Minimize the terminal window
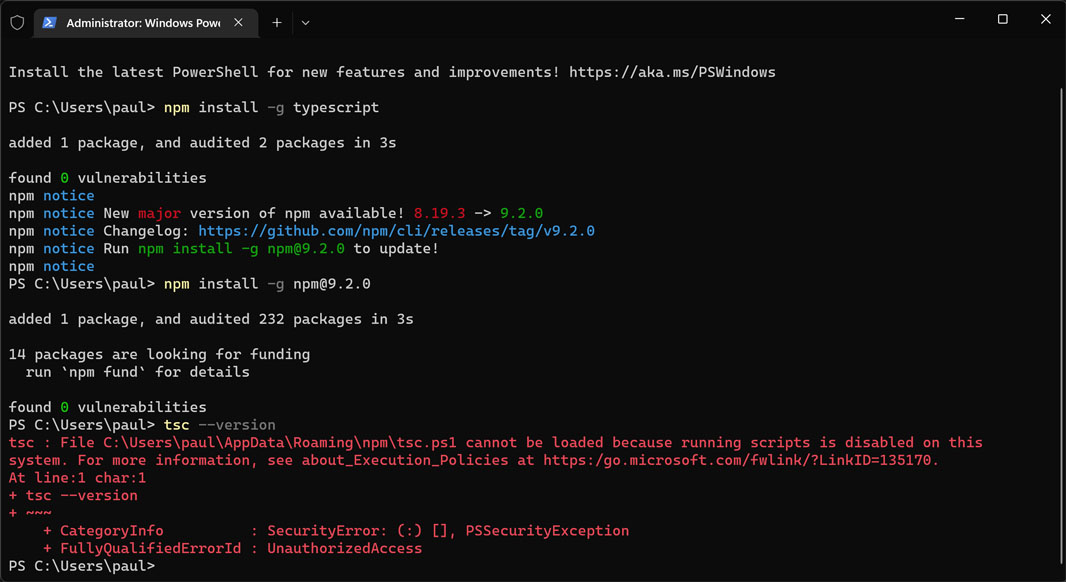The height and width of the screenshot is (582, 1066). click(958, 19)
